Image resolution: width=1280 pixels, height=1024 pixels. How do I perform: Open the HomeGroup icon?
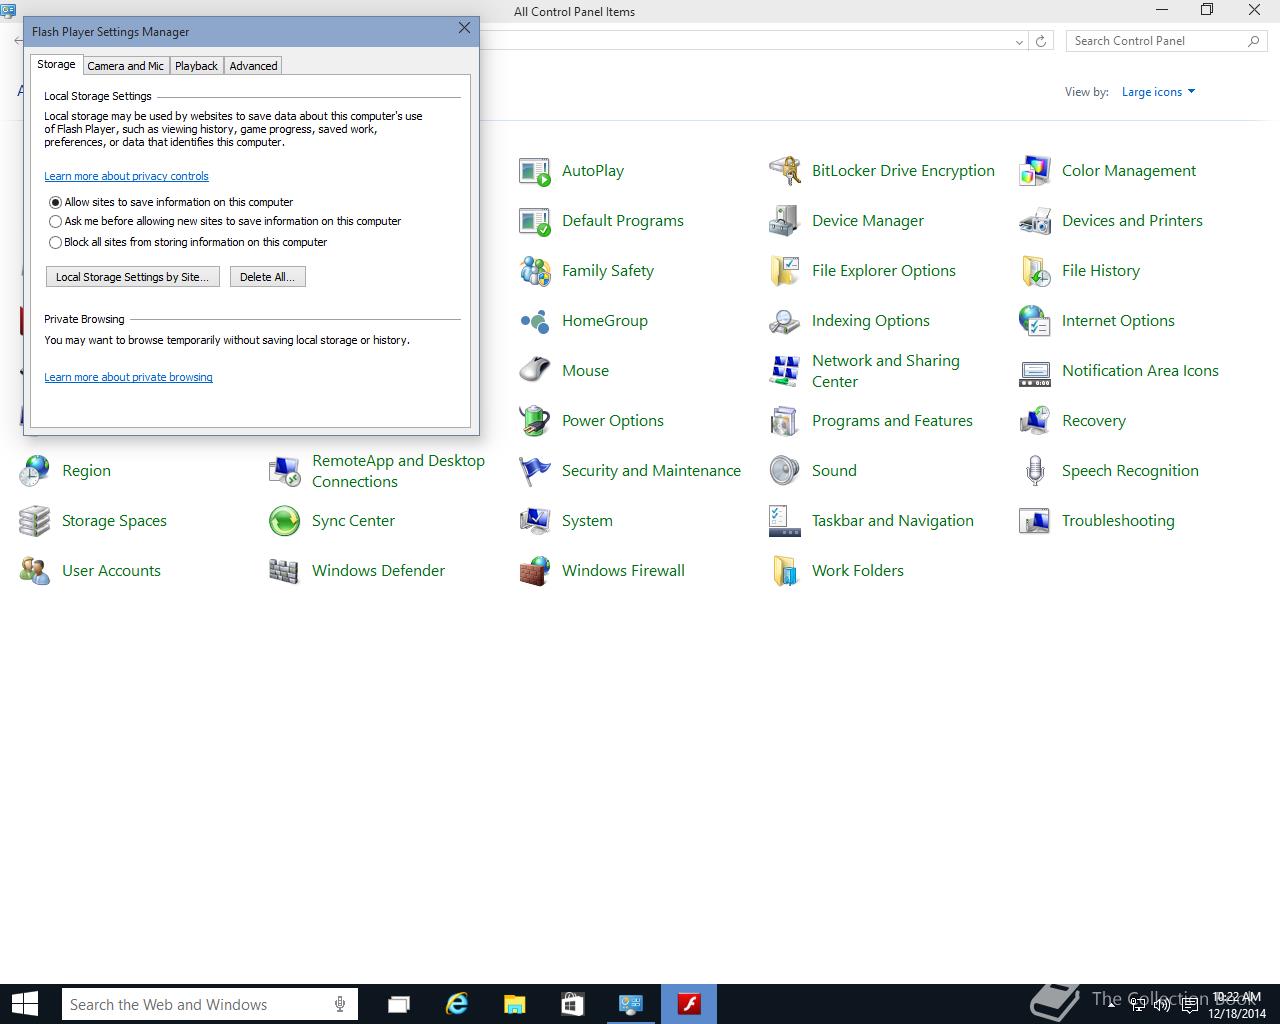[x=535, y=321]
